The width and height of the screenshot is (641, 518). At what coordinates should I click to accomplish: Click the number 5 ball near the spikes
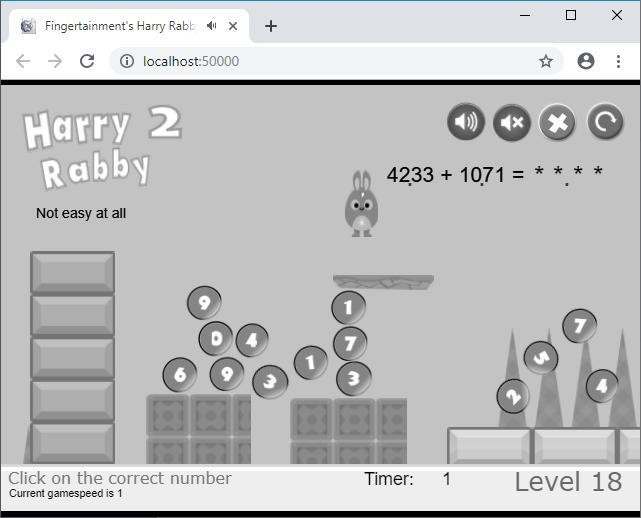(541, 358)
